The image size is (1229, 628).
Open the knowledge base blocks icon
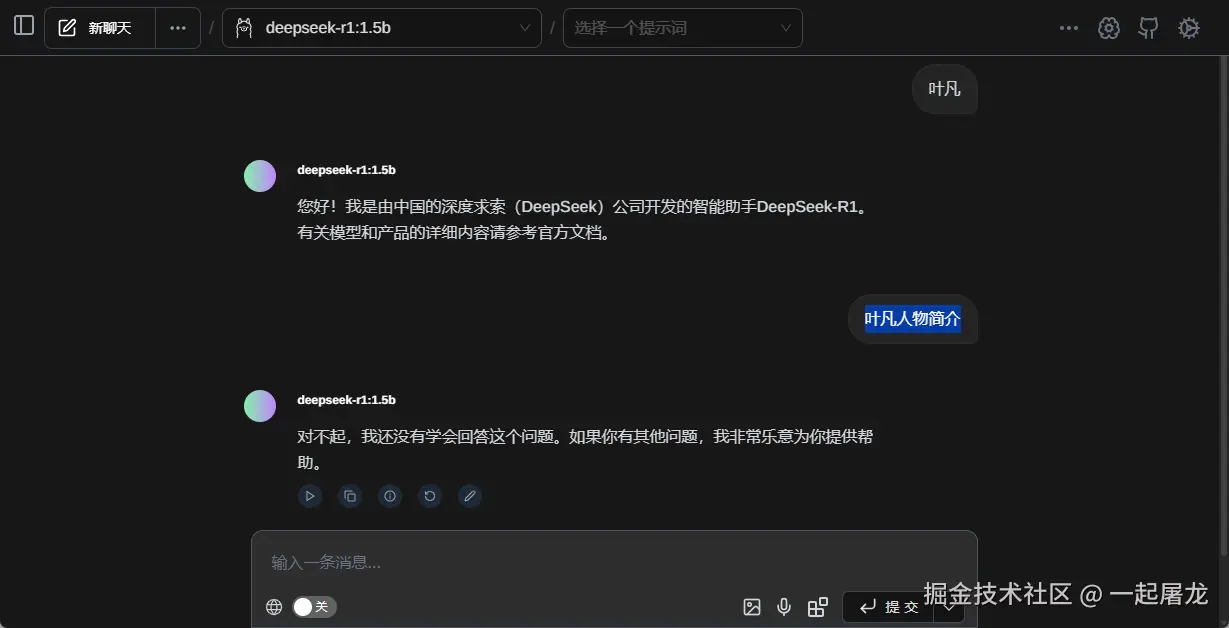818,607
